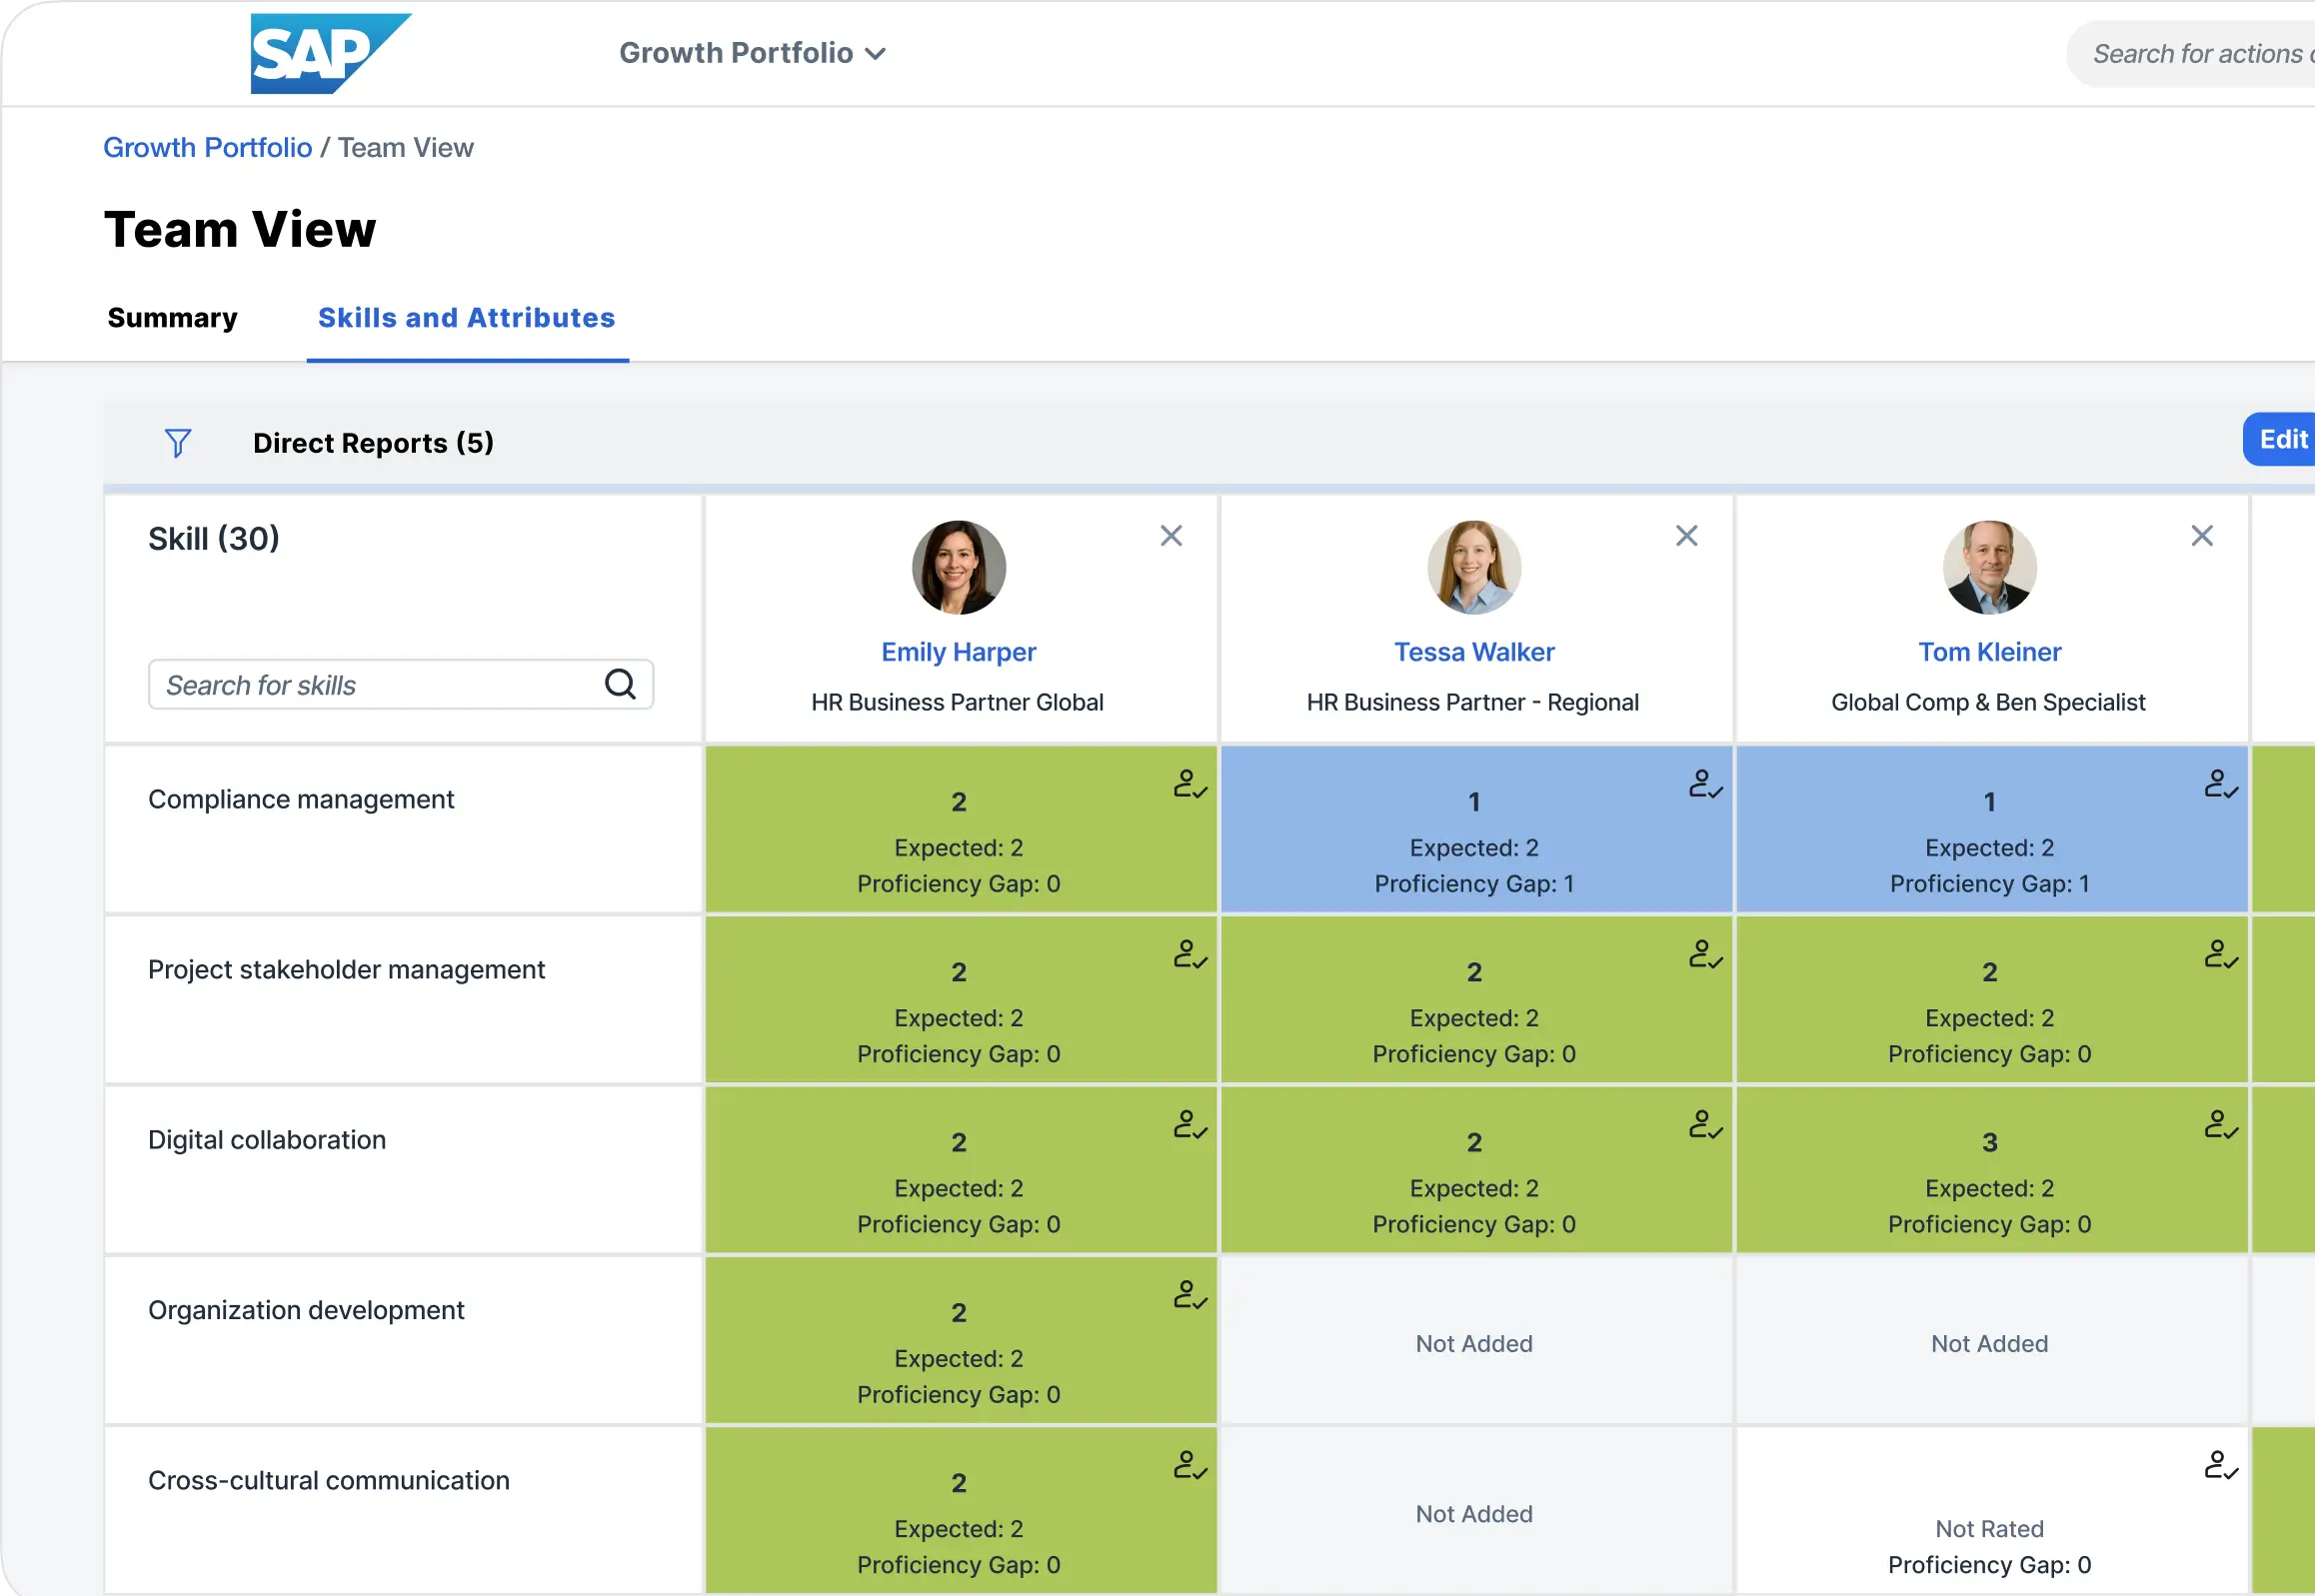The image size is (2315, 1596).
Task: Click Tom Kleiner's profile photo
Action: (1989, 567)
